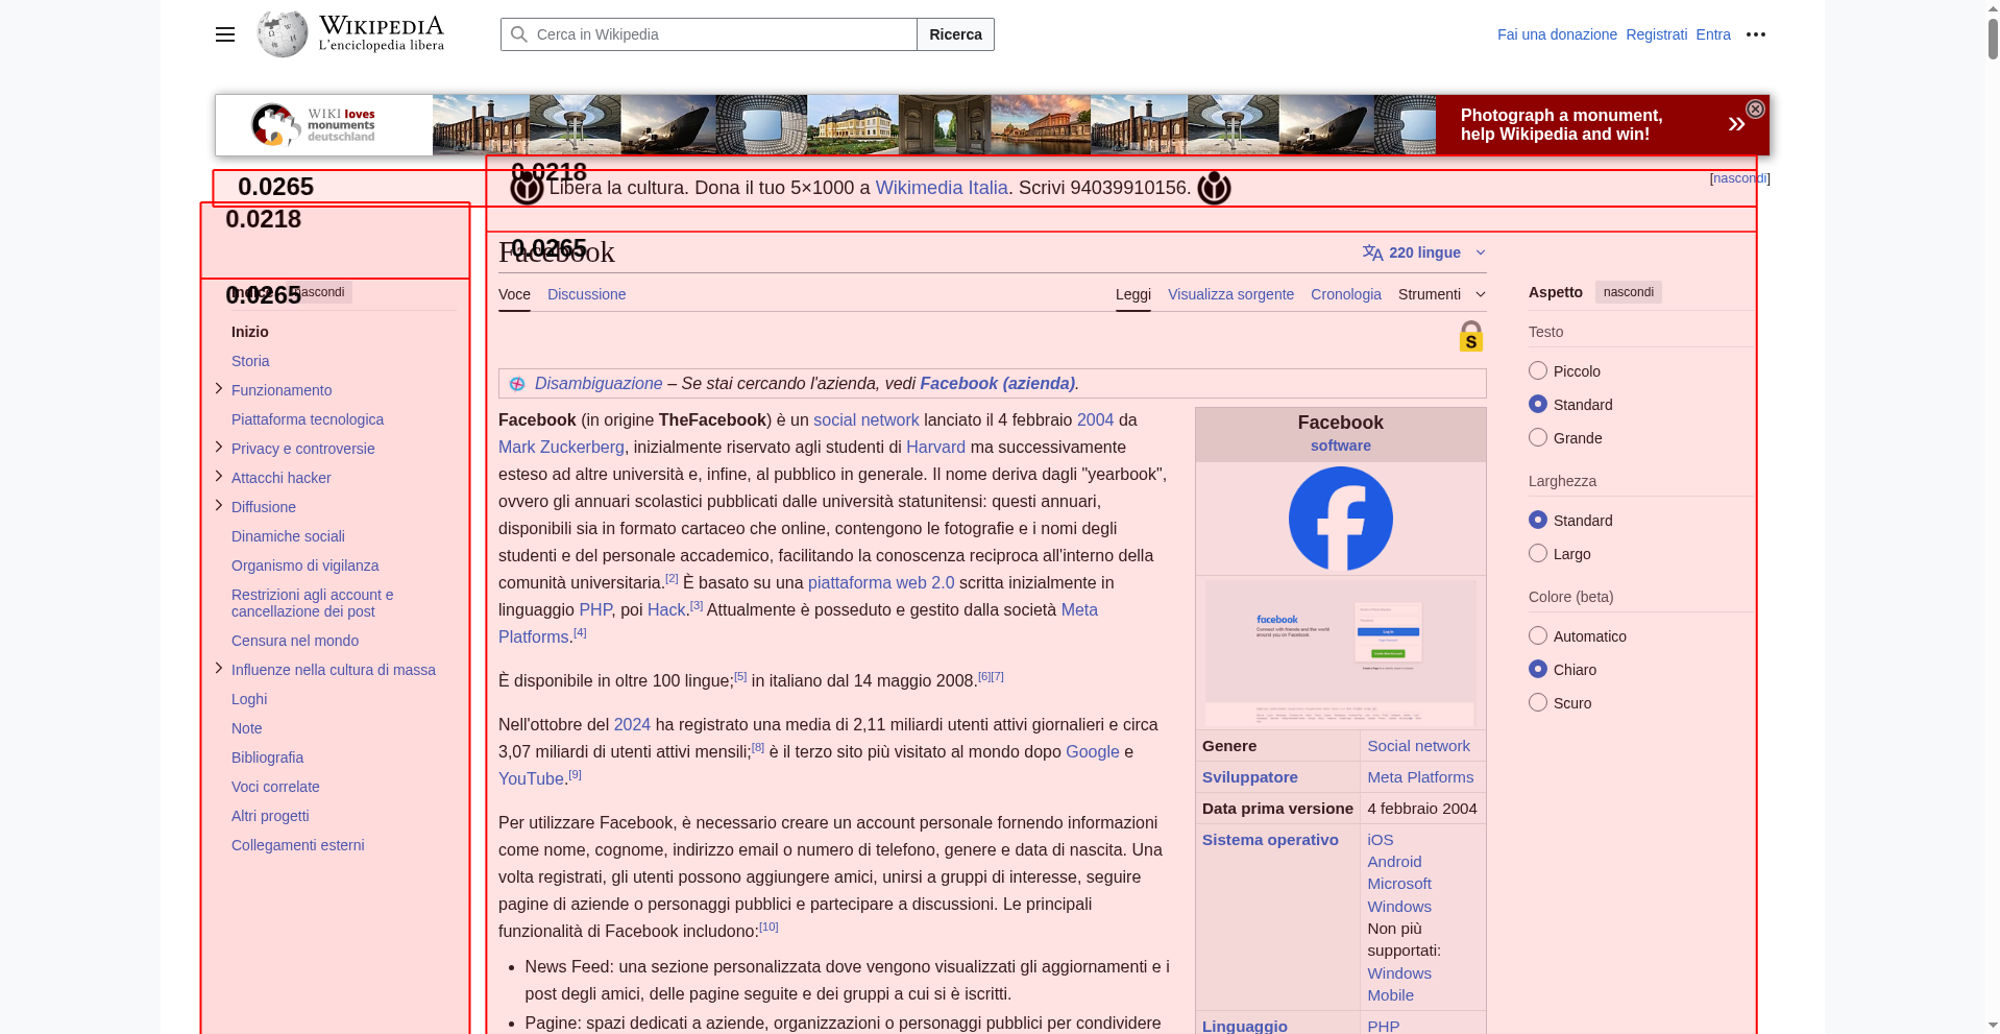
Task: Select Automatico color mode
Action: click(1538, 636)
